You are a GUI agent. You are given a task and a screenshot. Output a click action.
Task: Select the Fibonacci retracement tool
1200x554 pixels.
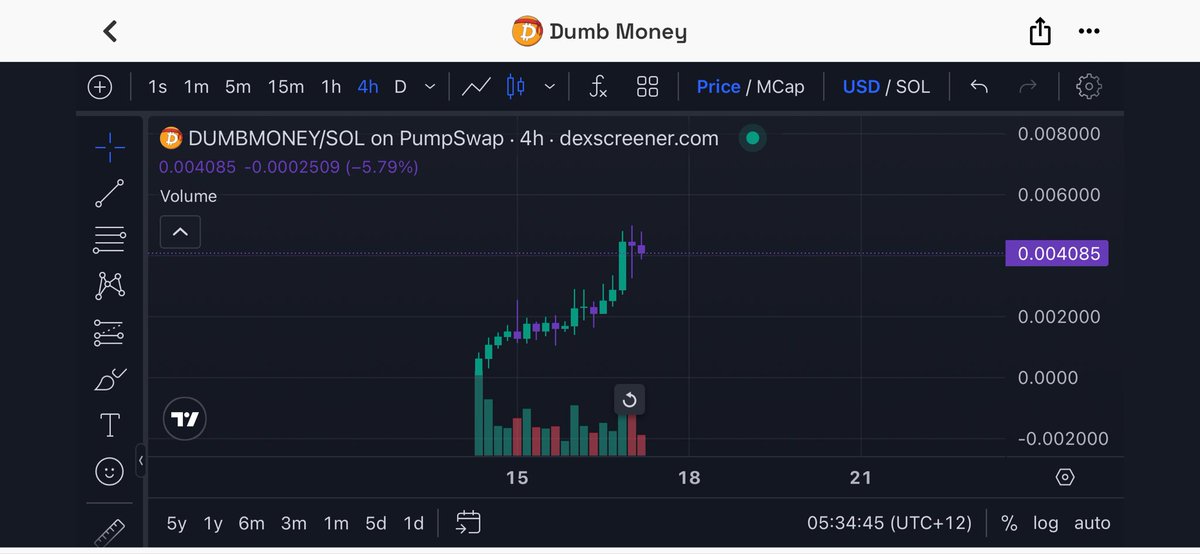[x=110, y=239]
